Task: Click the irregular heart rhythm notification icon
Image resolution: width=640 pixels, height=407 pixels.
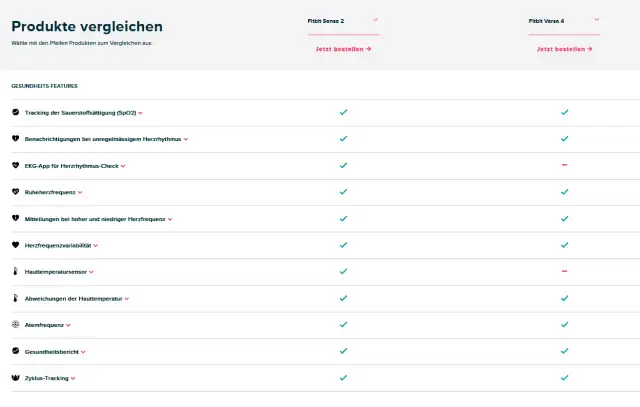Action: coord(15,139)
